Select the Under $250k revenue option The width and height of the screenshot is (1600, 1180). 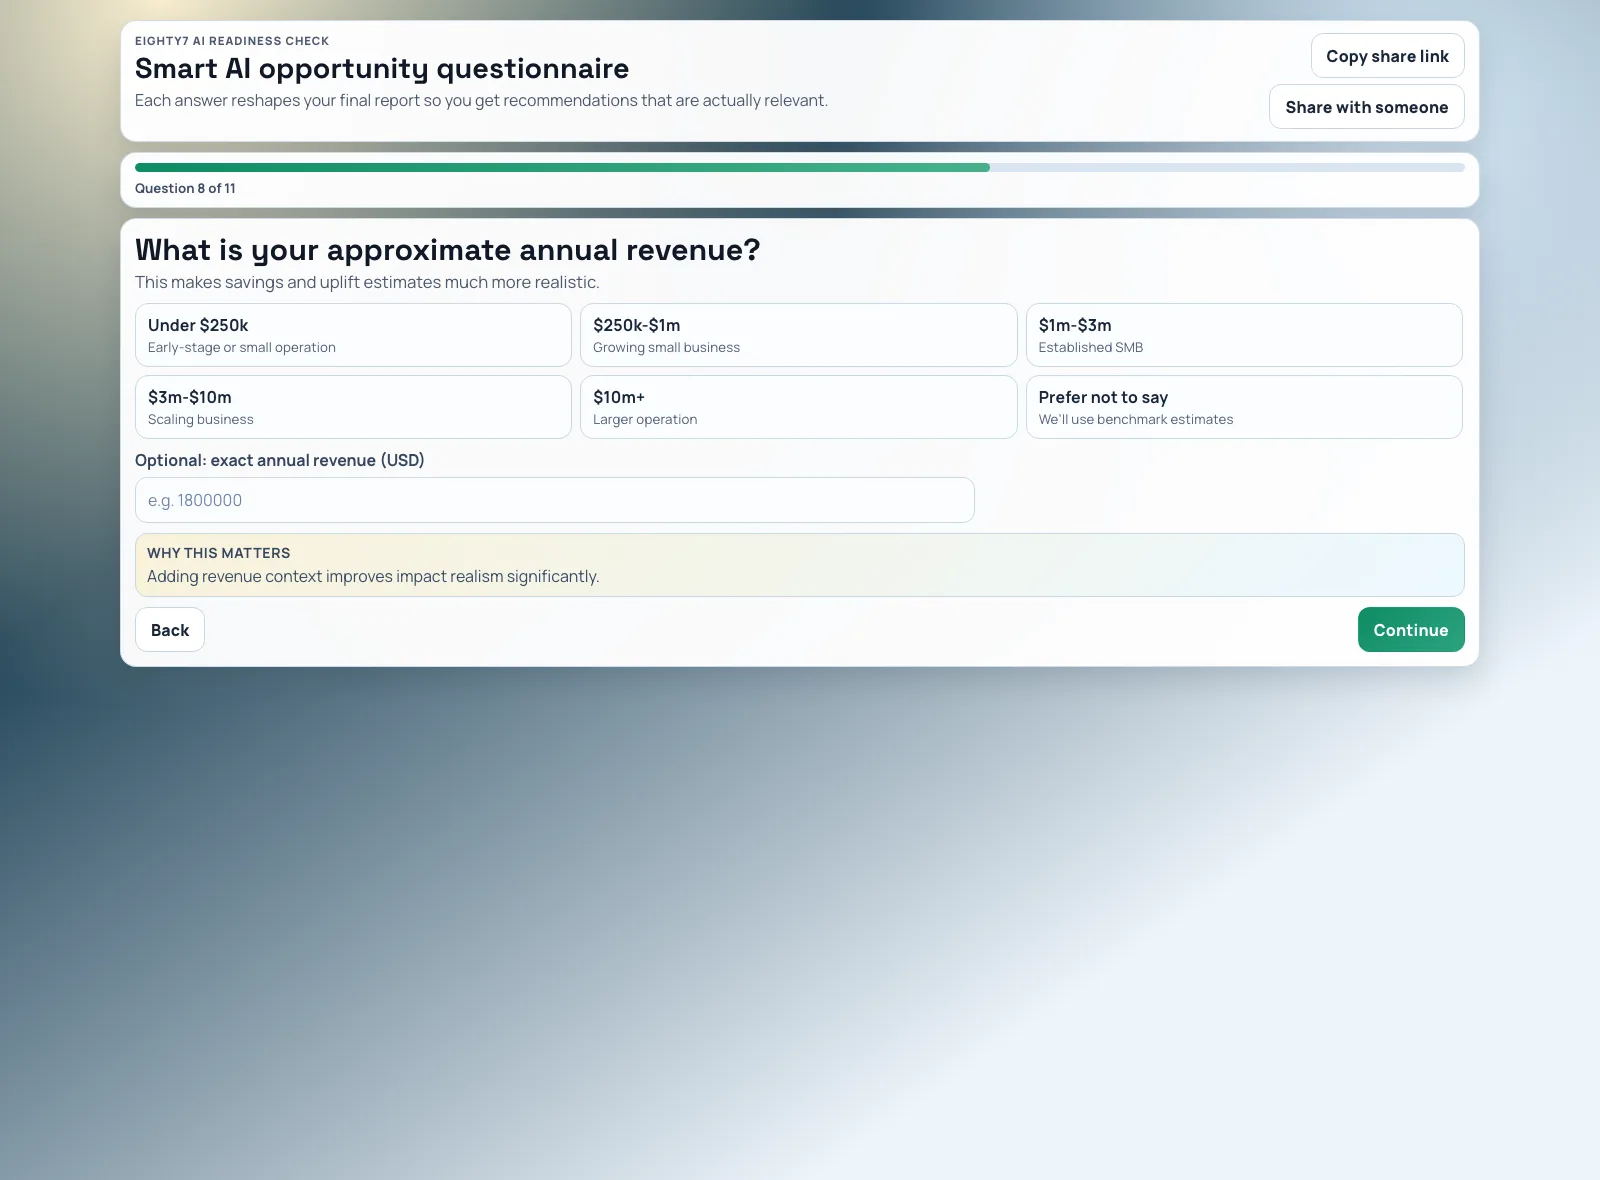pos(353,335)
